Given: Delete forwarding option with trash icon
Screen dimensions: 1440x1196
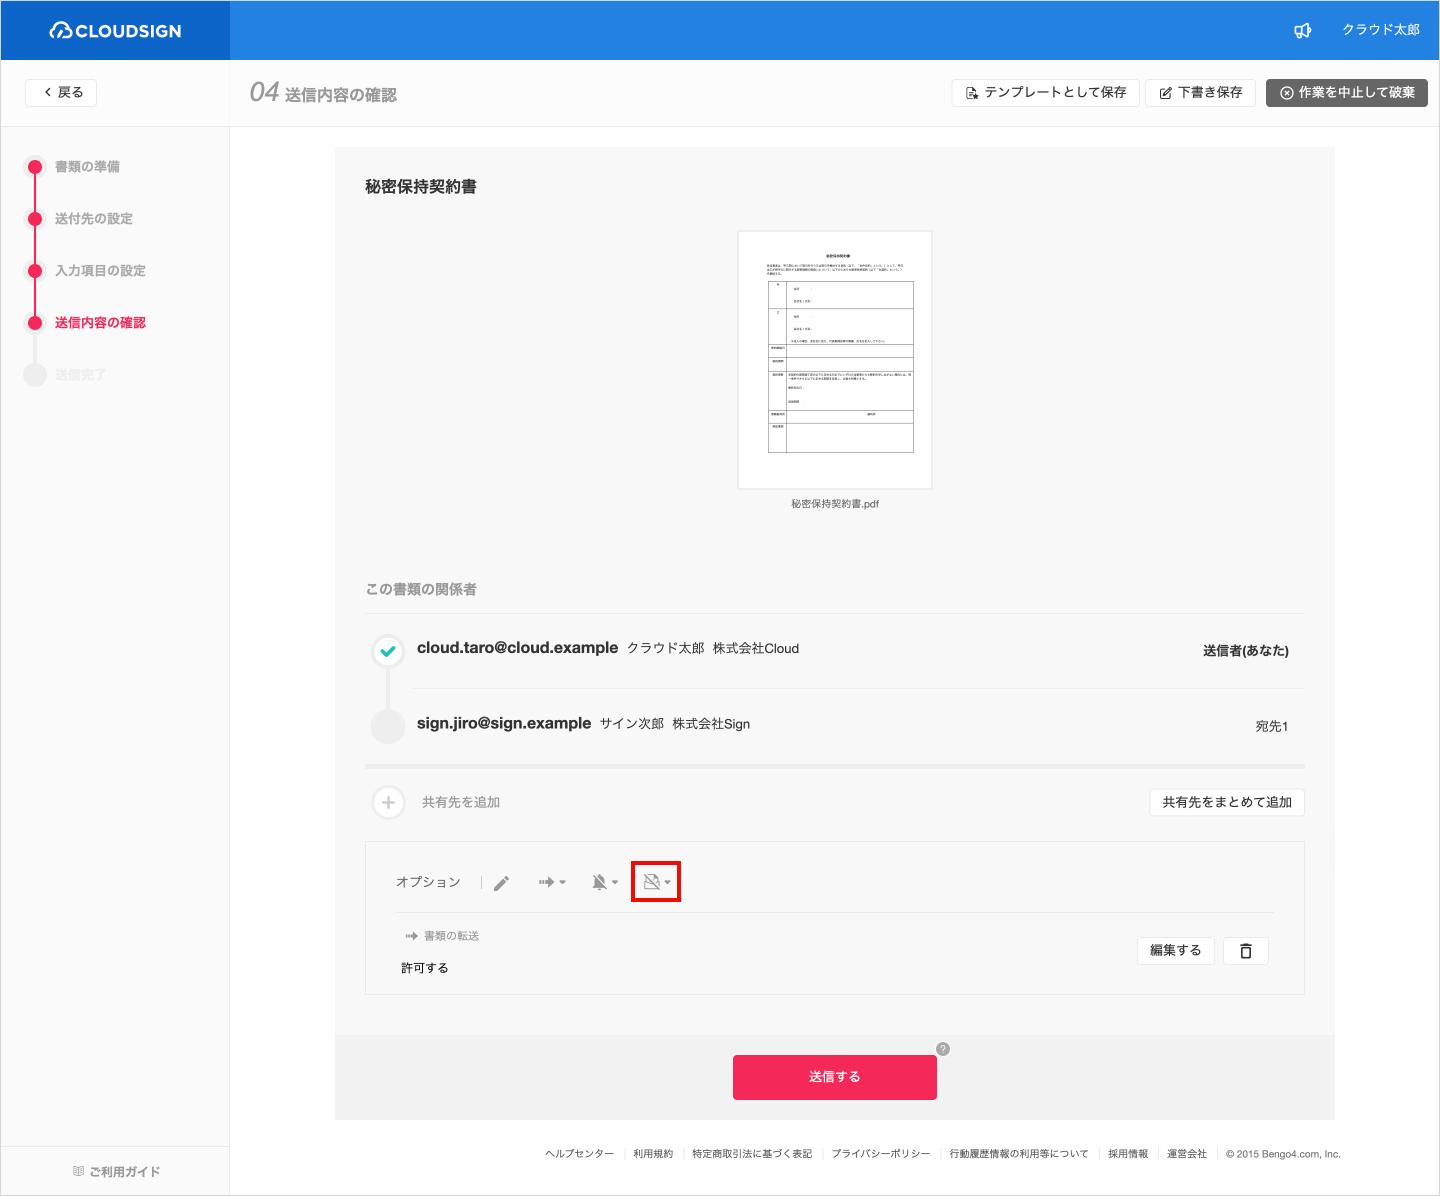Looking at the screenshot, I should (x=1246, y=951).
